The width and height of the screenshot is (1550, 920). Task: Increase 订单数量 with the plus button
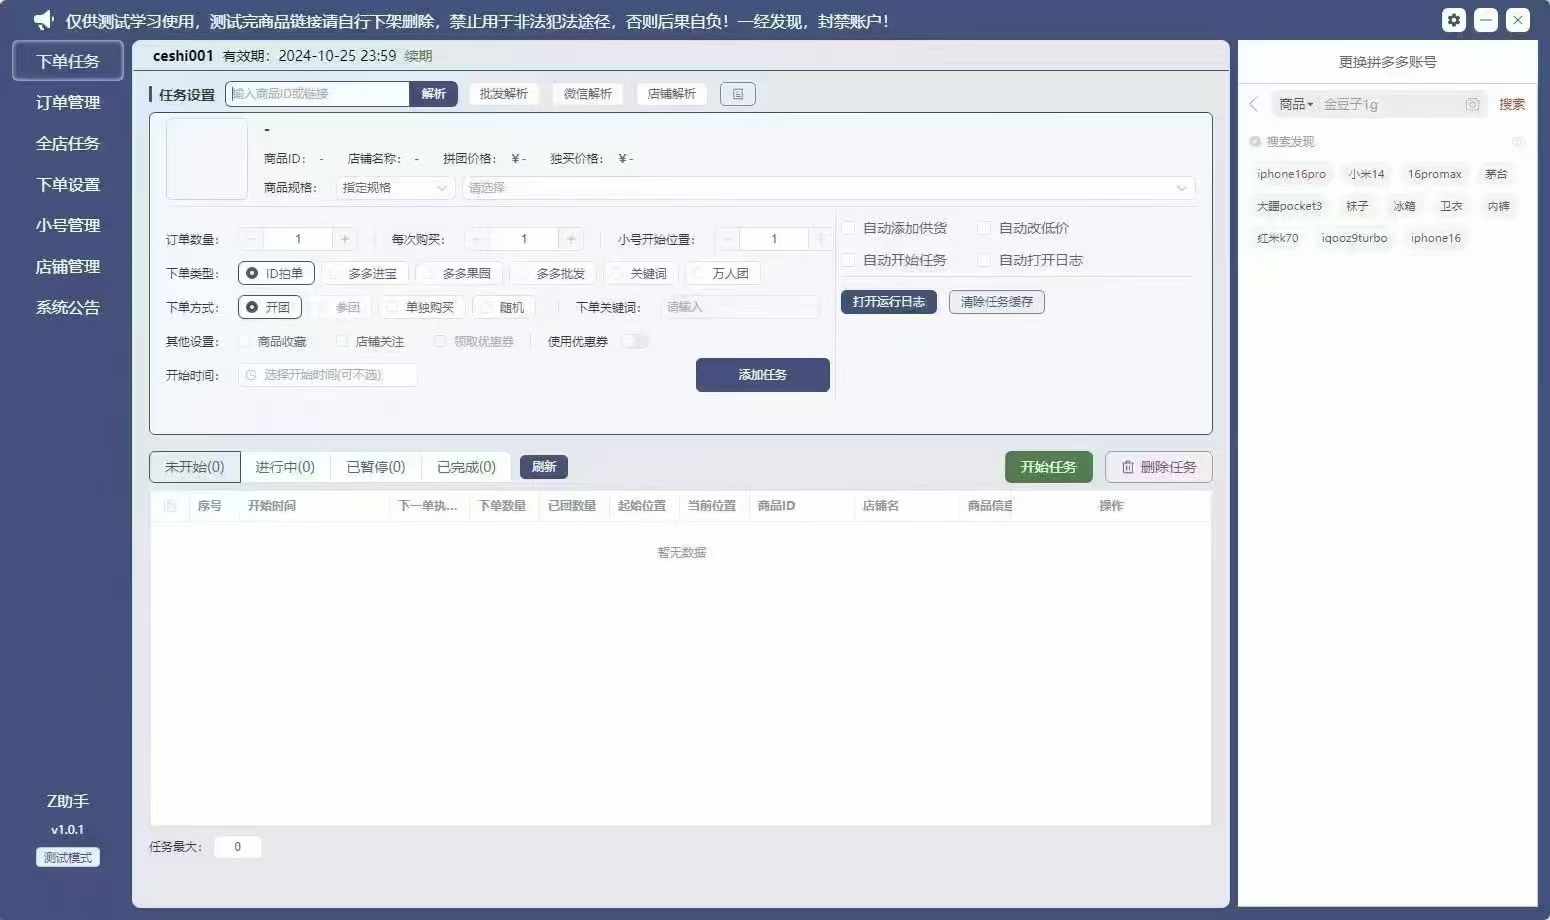pyautogui.click(x=345, y=239)
